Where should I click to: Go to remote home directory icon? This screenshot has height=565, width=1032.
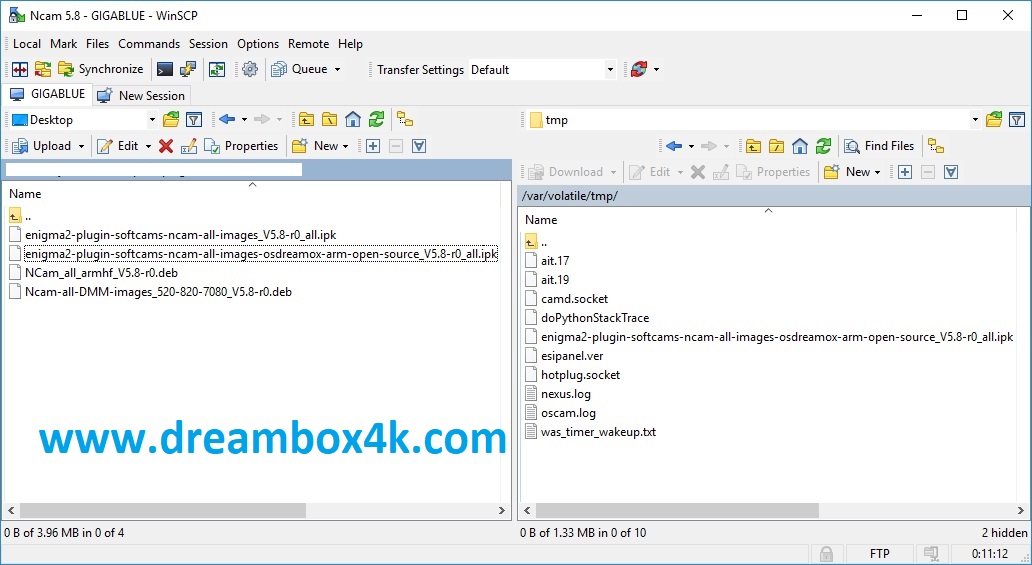(800, 146)
